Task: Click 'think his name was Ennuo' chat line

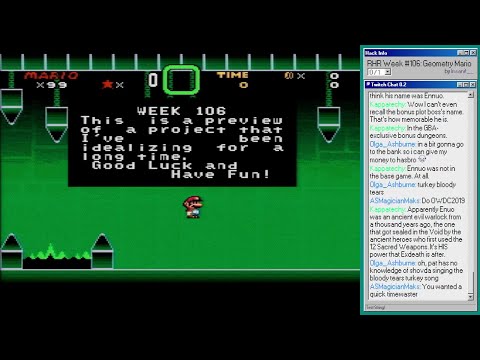Action: click(x=407, y=96)
